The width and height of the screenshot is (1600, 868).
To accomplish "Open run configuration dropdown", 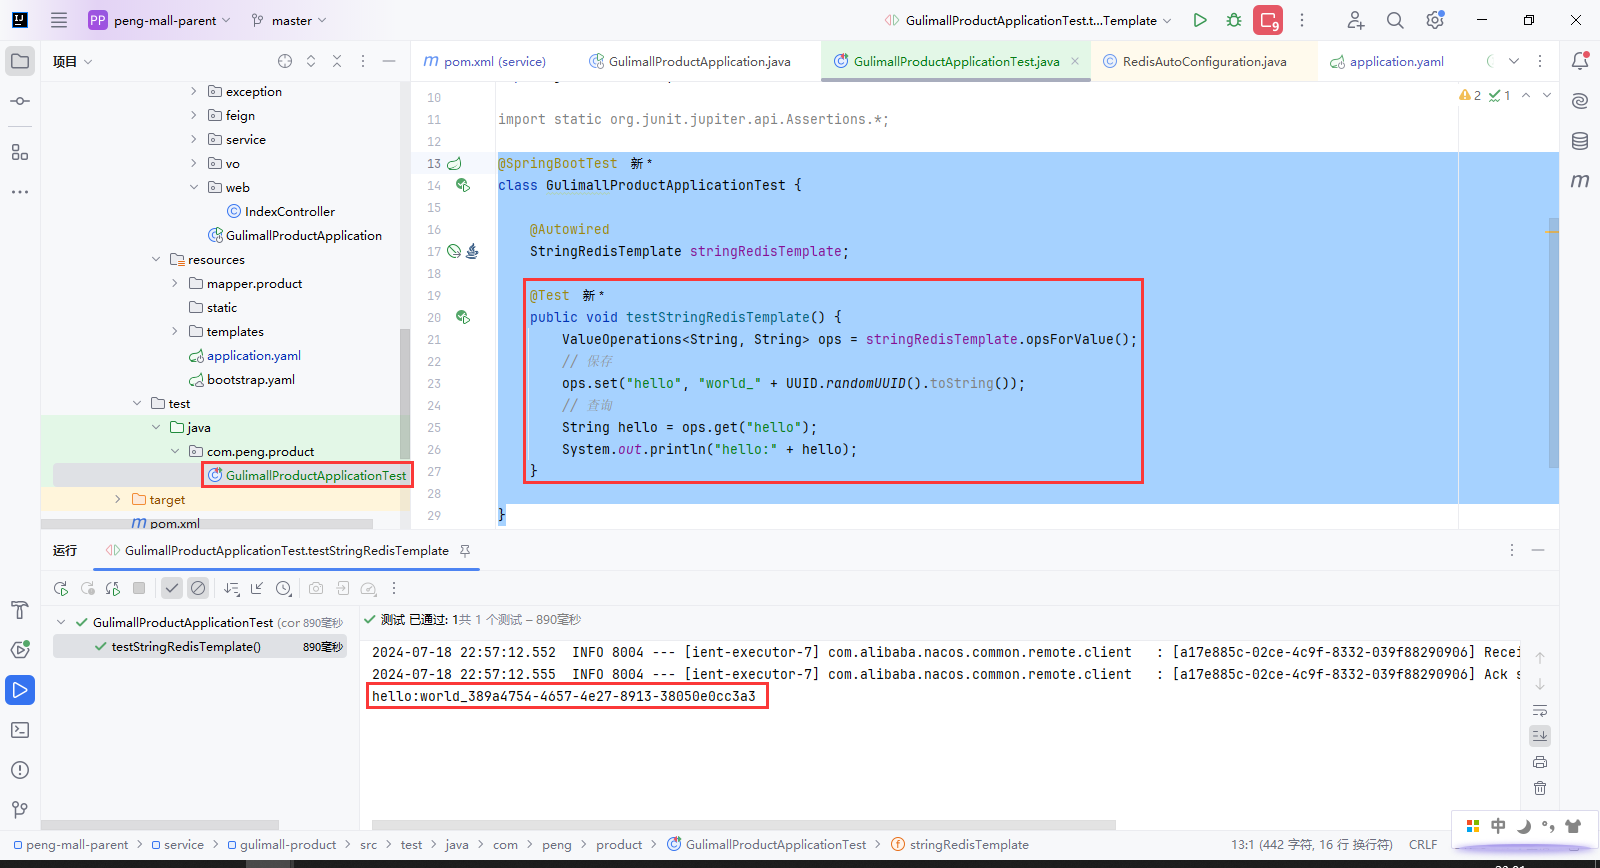I will pos(1028,20).
